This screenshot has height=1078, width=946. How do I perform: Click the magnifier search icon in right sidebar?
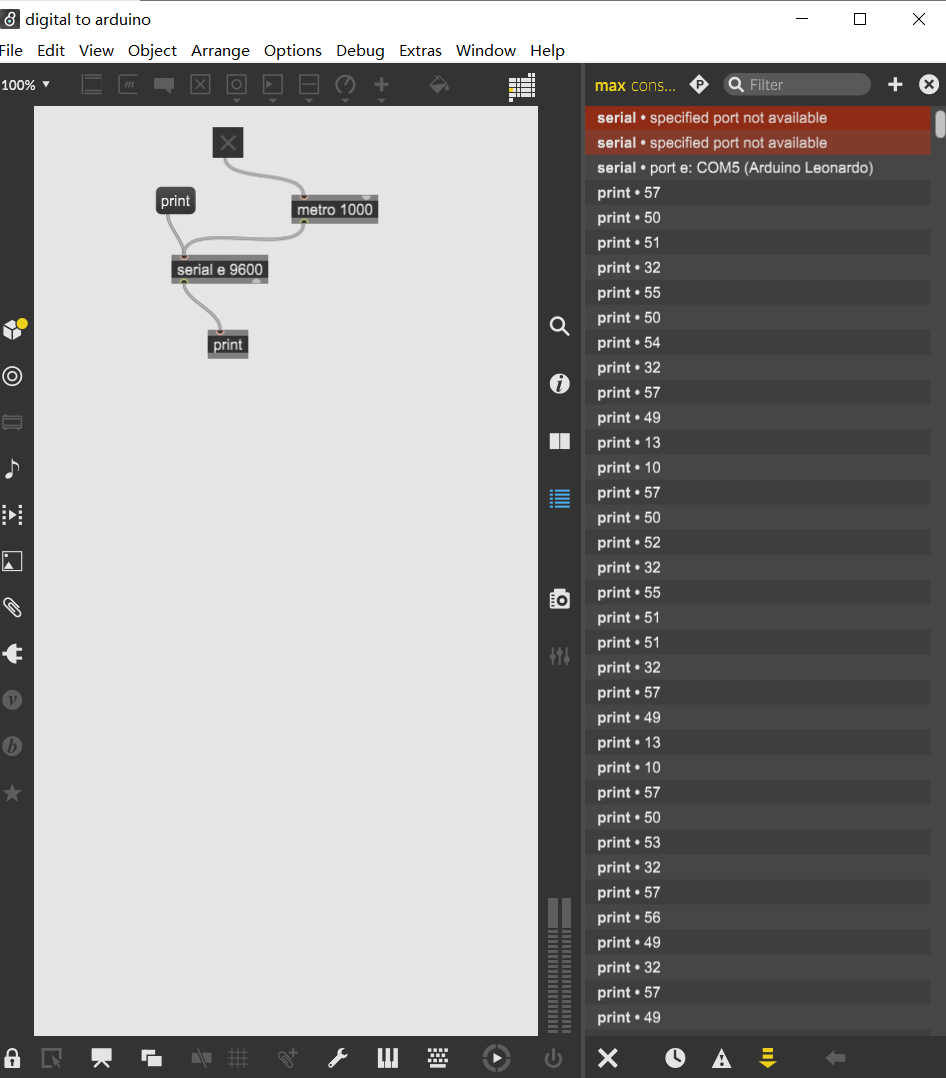click(560, 326)
